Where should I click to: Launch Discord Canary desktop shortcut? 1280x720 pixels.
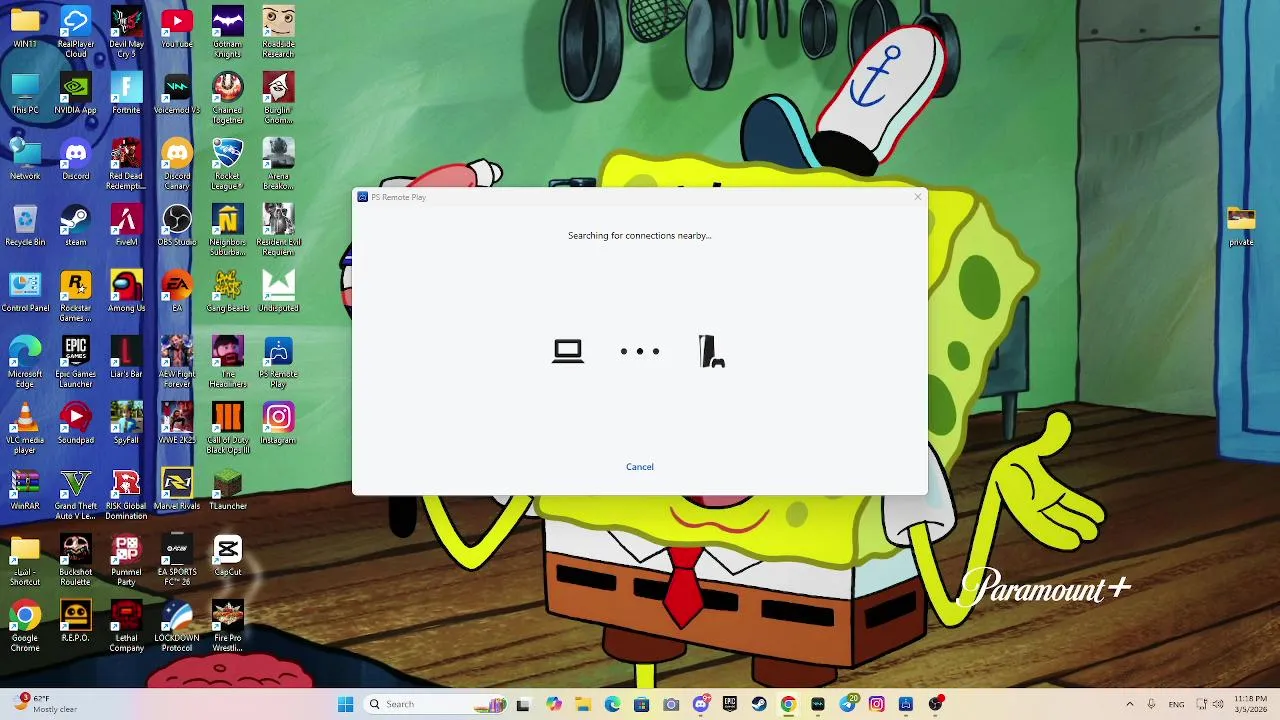coord(177,164)
